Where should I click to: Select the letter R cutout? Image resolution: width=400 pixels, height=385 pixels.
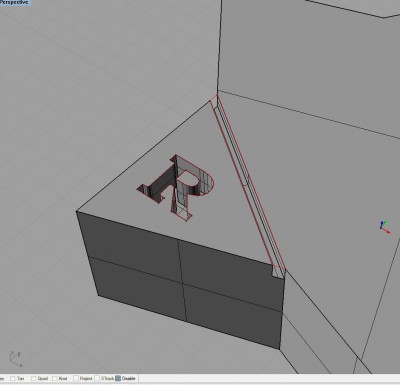[x=176, y=188]
